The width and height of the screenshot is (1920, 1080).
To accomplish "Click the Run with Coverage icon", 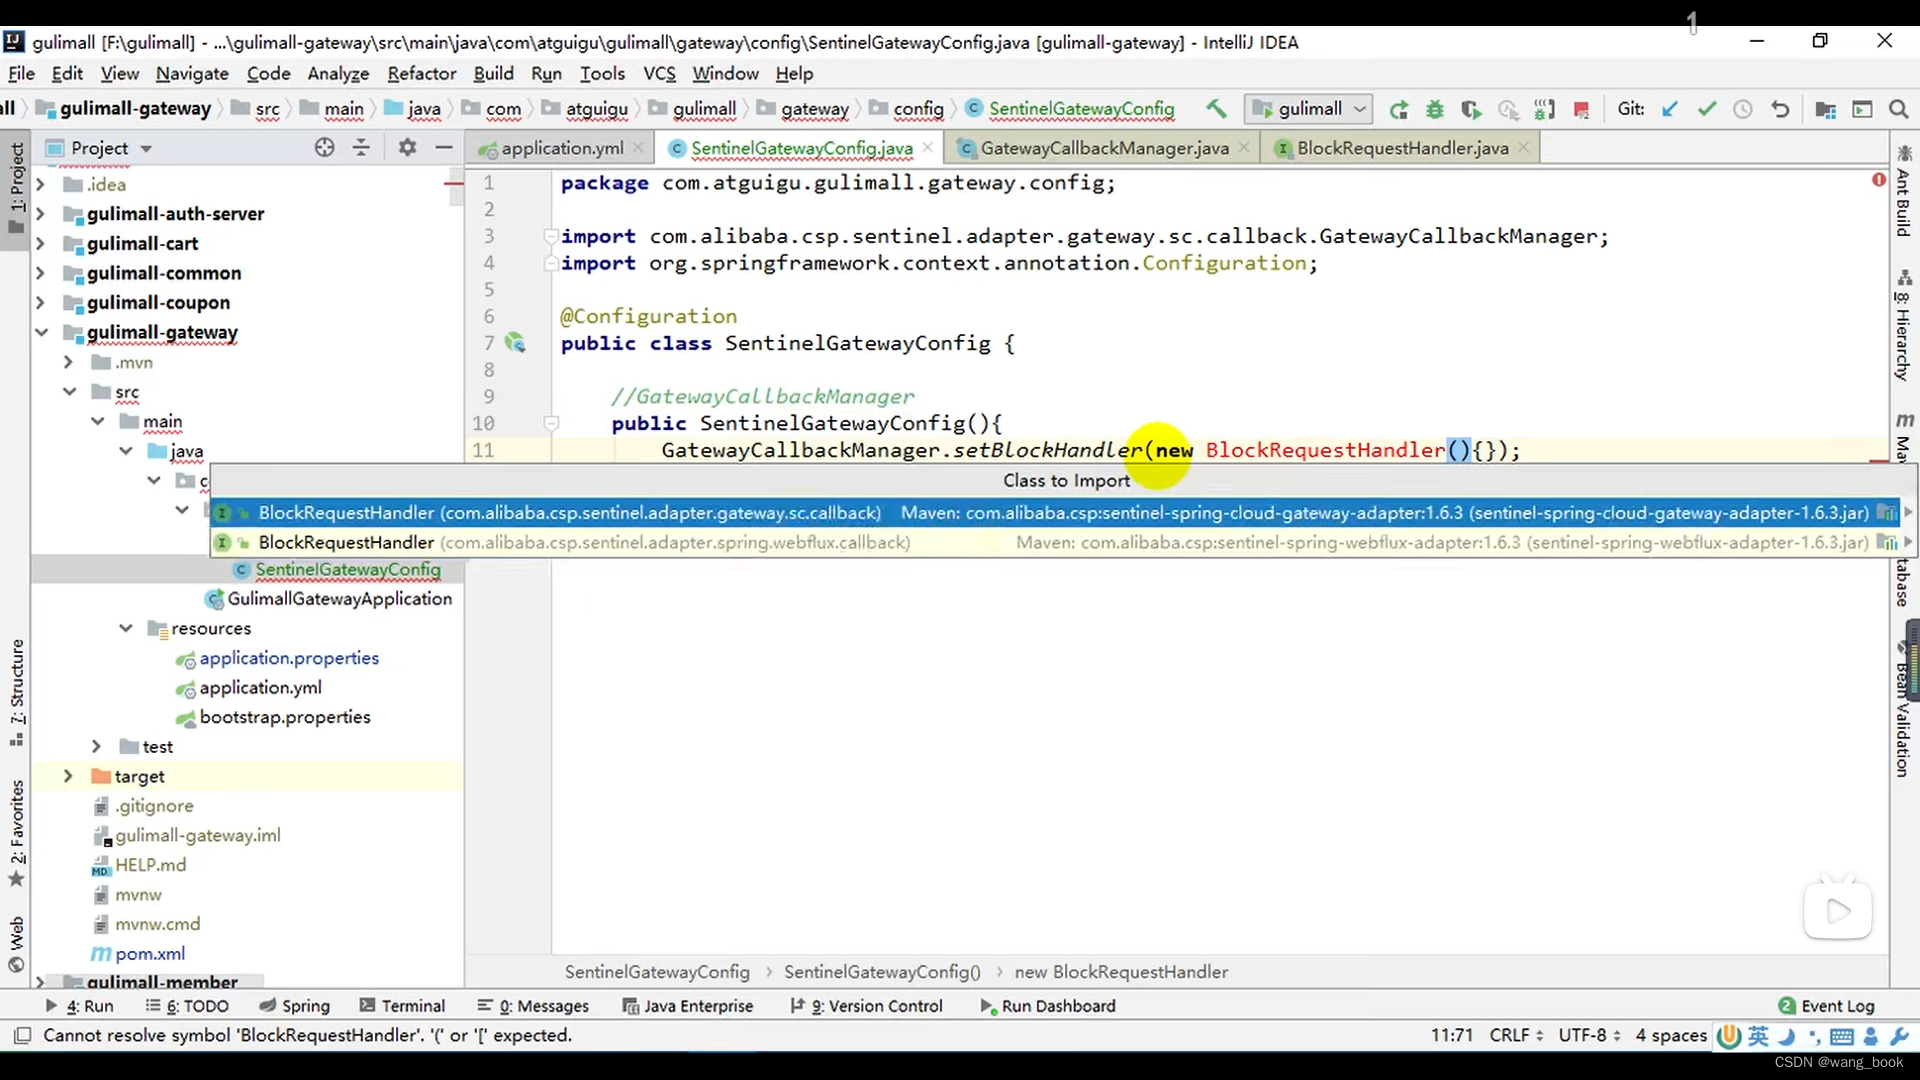I will click(x=1471, y=109).
